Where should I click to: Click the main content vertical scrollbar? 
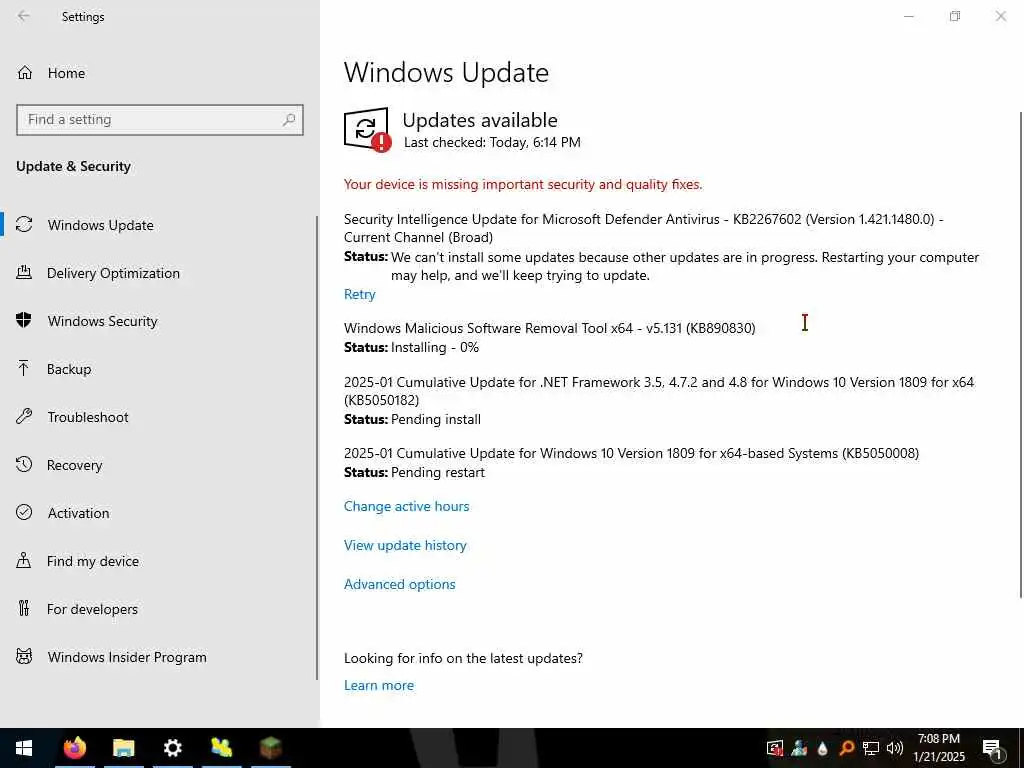coord(1020,355)
